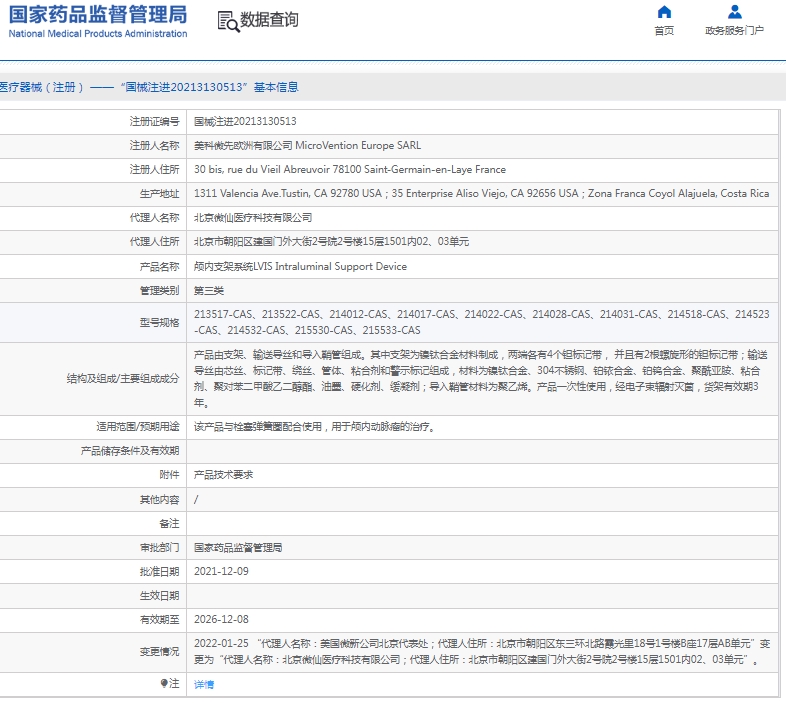This screenshot has width=786, height=703.
Task: Click the 代理人住所 row label
Action: 154,242
